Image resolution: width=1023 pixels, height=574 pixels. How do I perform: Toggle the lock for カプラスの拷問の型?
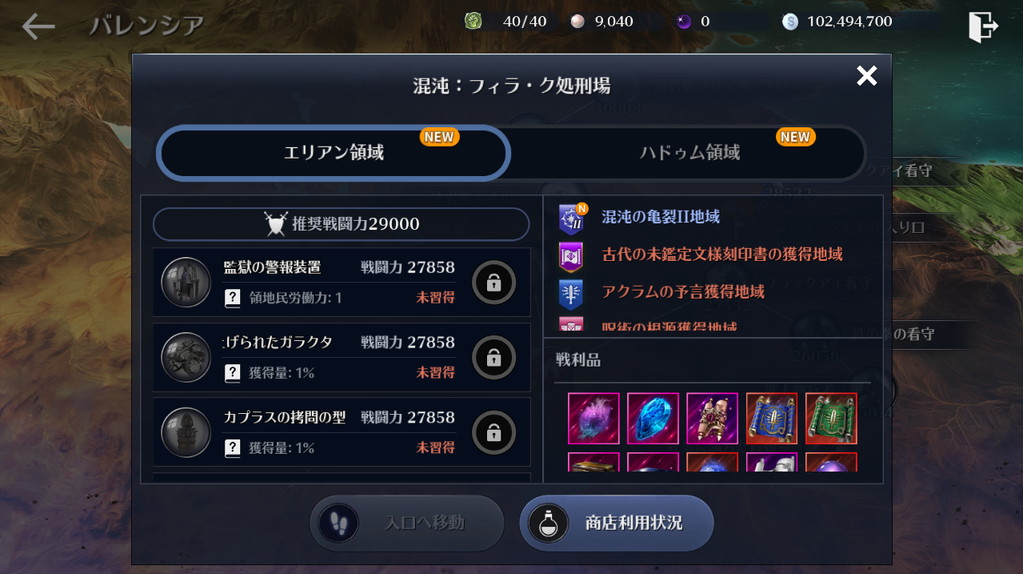click(x=494, y=432)
